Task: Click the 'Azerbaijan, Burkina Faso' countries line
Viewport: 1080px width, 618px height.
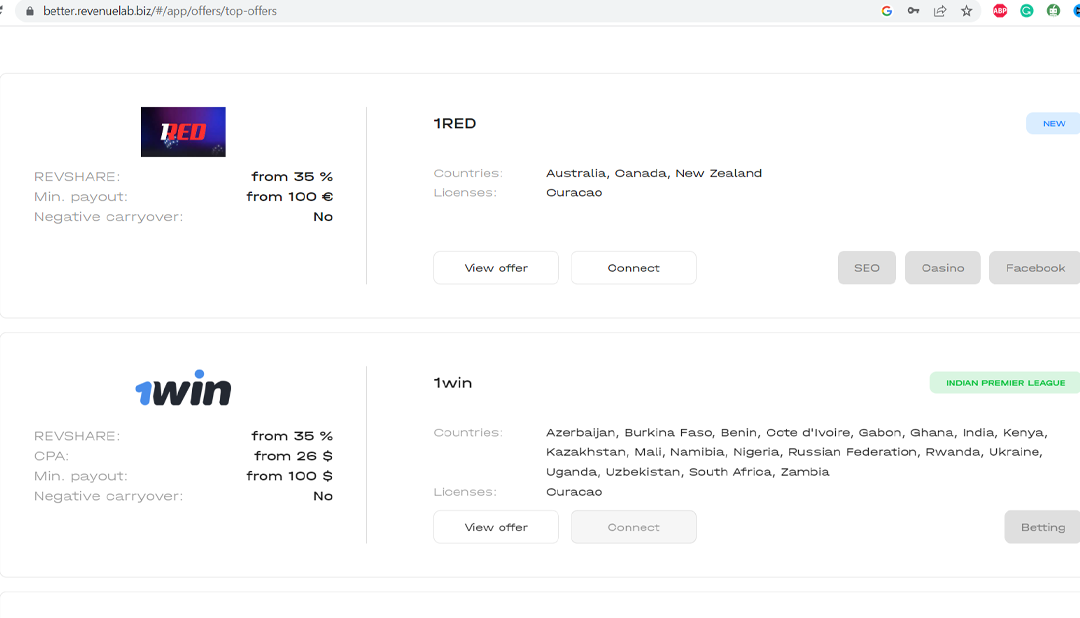Action: (x=797, y=433)
